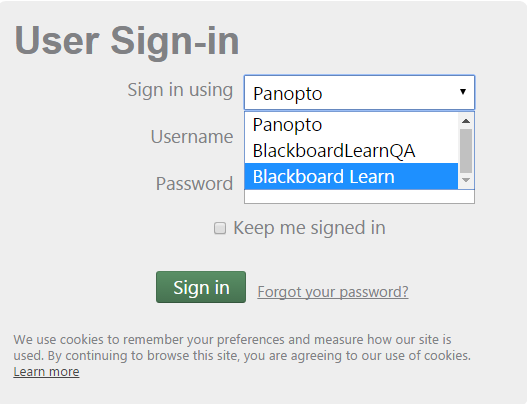527x404 pixels.
Task: Click the gray scrollbar thumb in the provider list
Action: coord(466,151)
